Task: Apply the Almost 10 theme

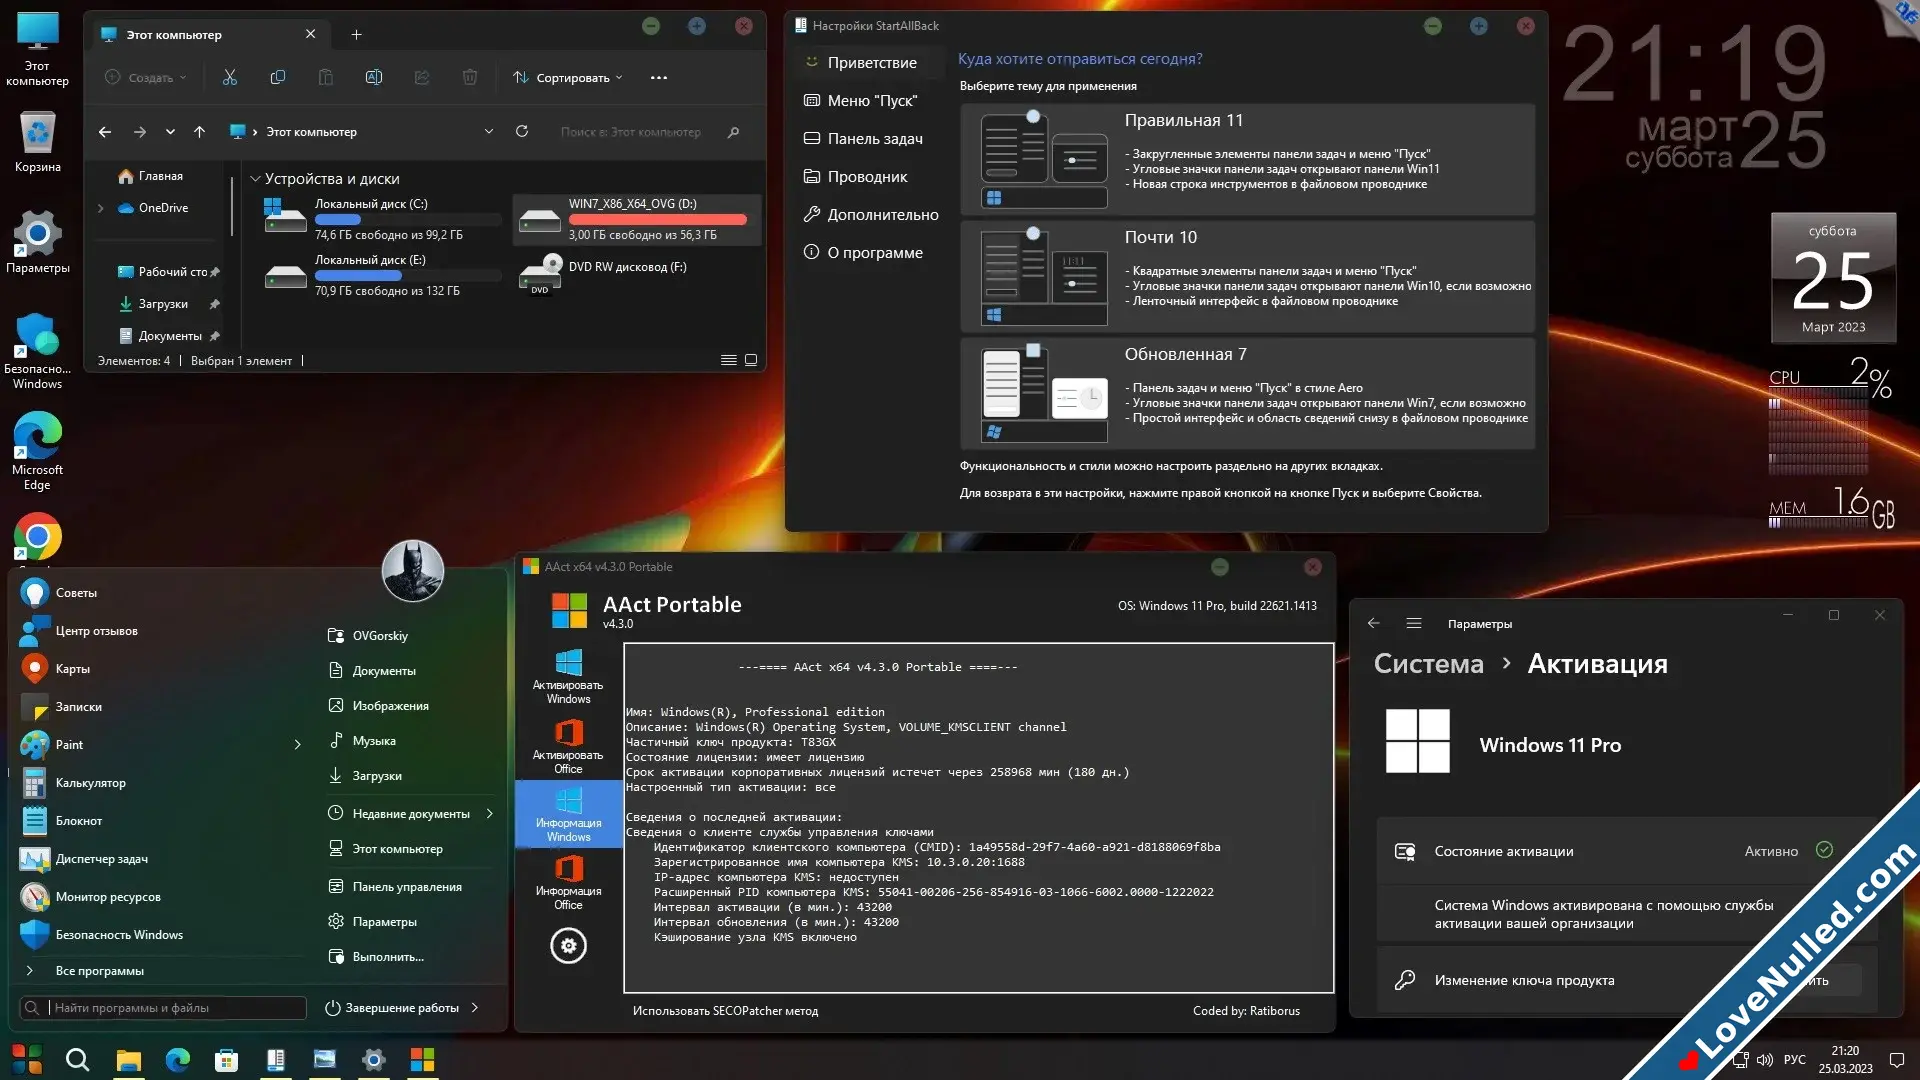Action: (1247, 277)
